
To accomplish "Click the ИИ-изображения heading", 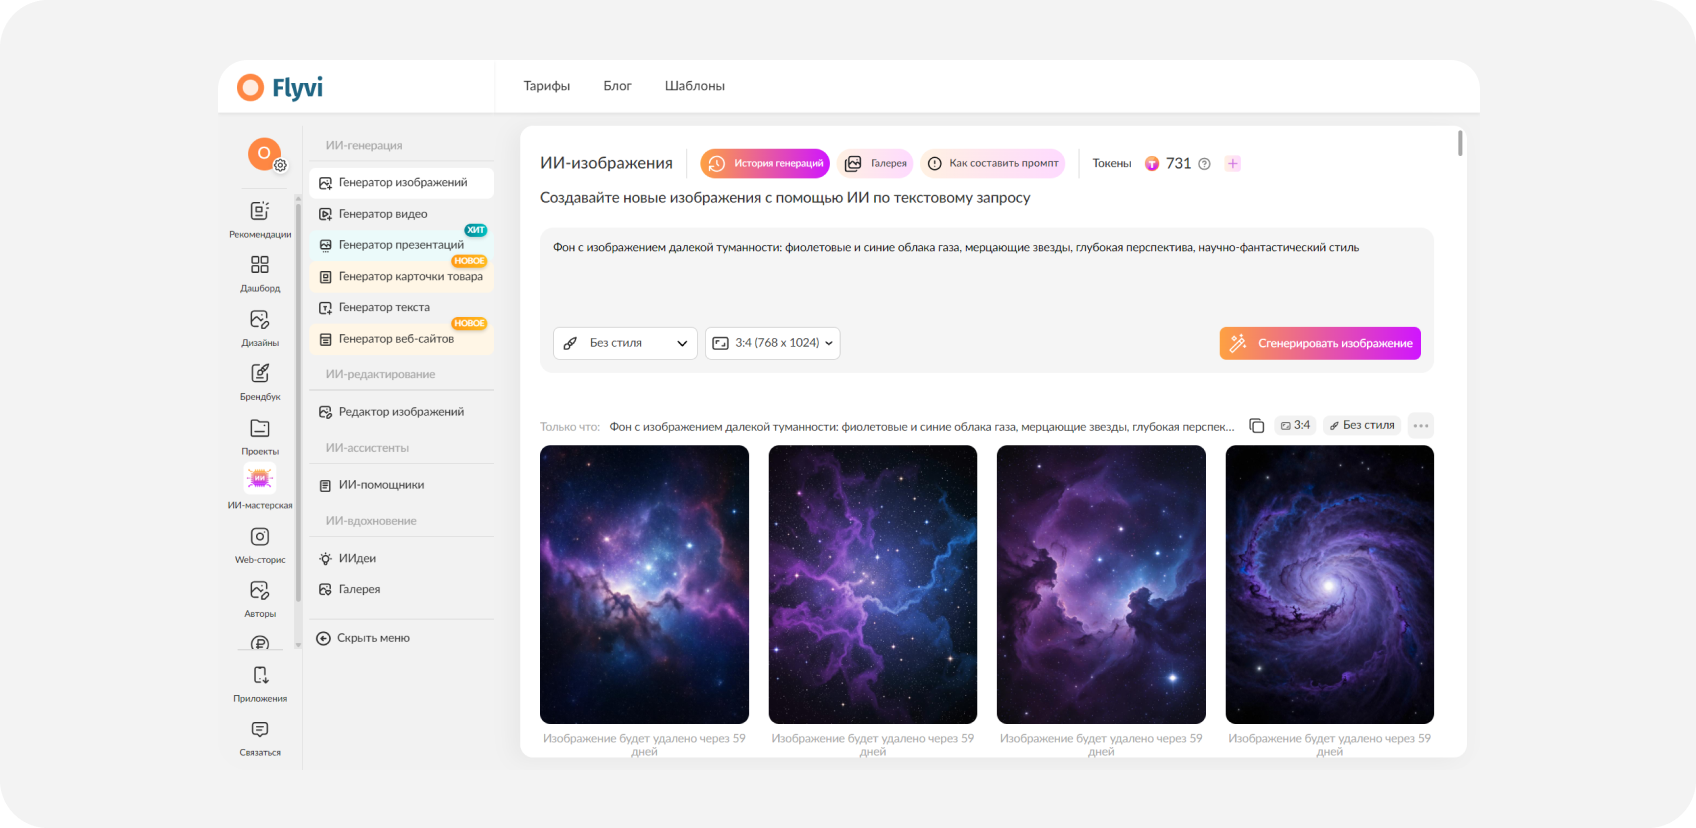I will click(606, 163).
